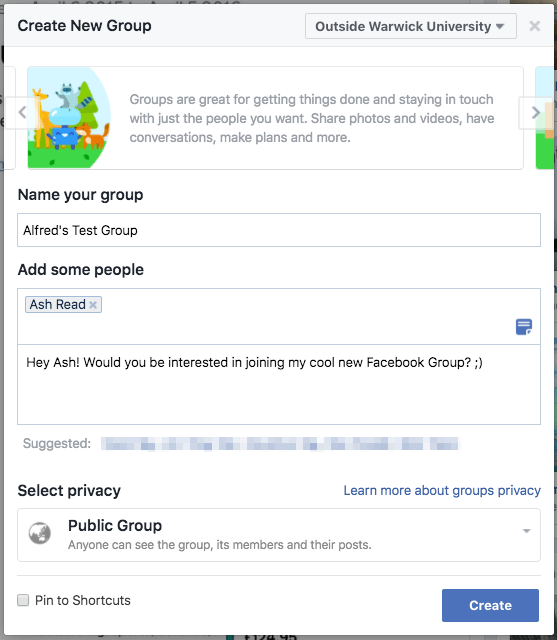Click the animals illustration in the tip card
The width and height of the screenshot is (557, 640).
coord(69,118)
